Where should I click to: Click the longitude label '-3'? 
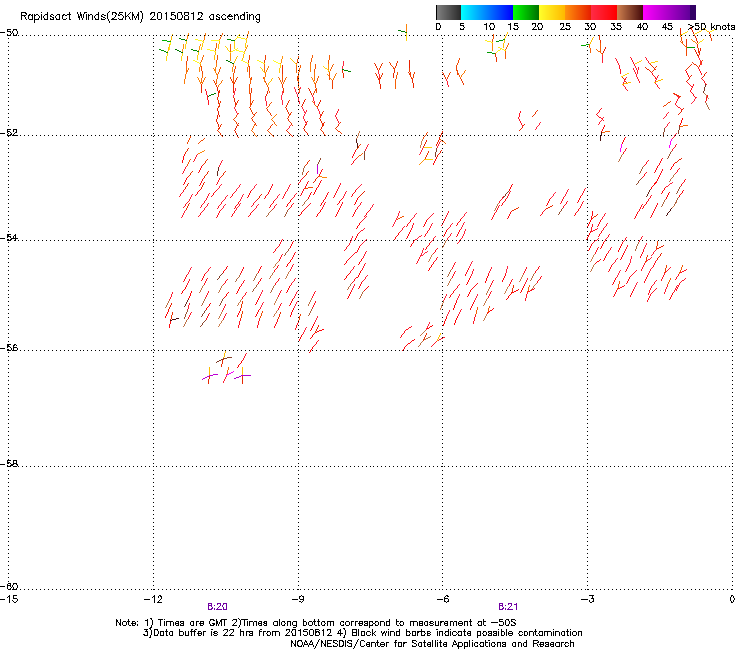point(587,599)
